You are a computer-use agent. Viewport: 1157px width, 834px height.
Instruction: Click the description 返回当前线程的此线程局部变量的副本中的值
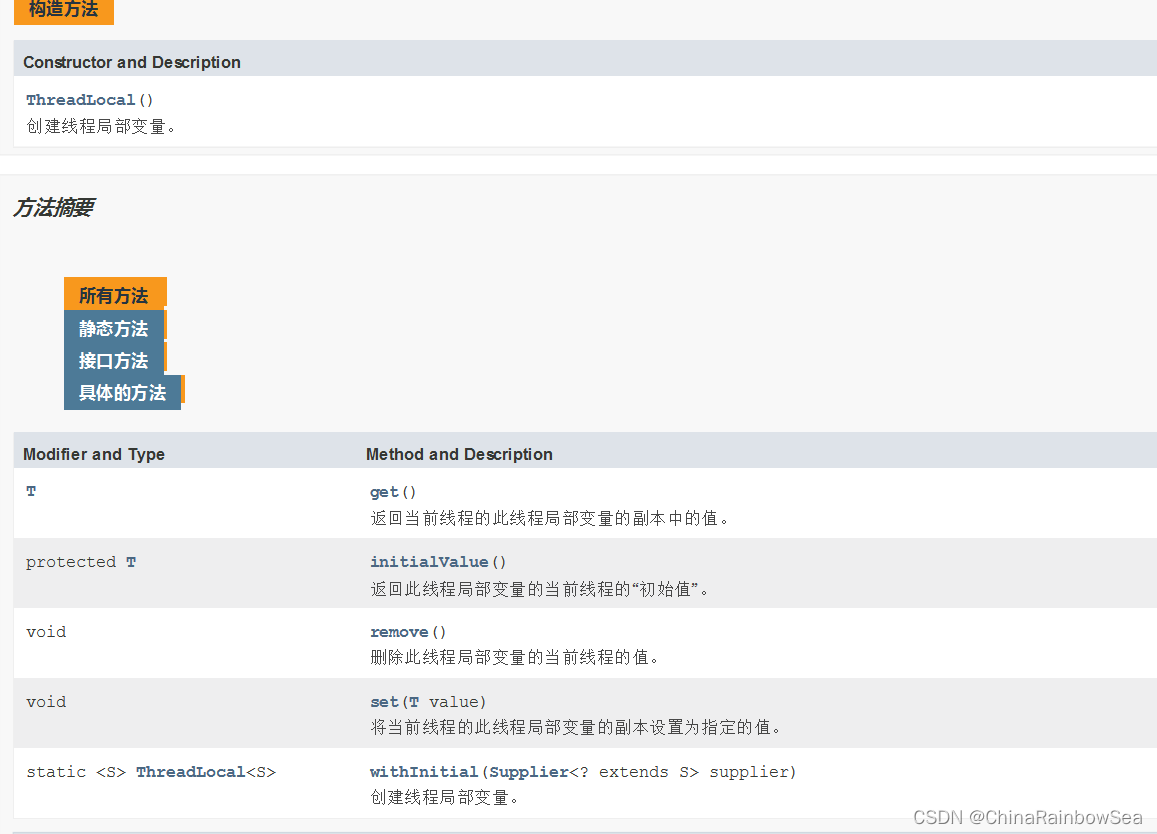click(x=549, y=518)
